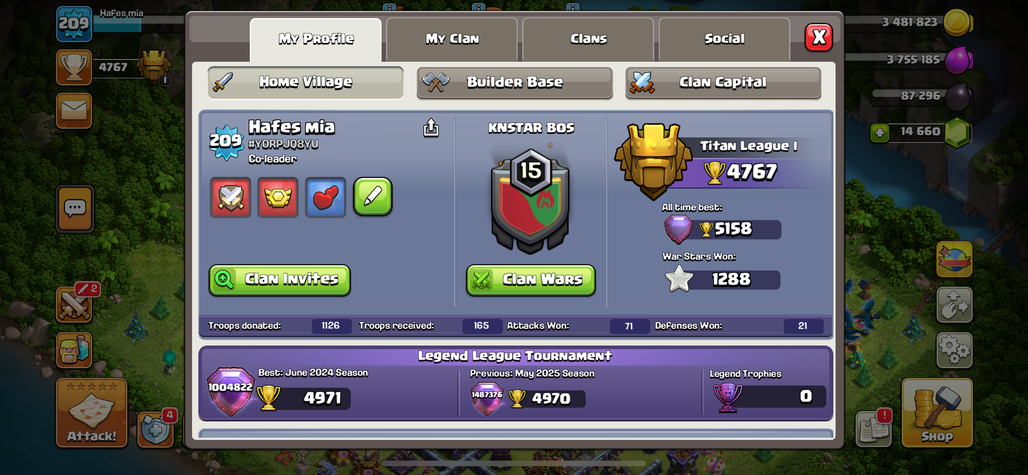Select the gold hexagon player label
1028x475 pixels.
click(278, 197)
